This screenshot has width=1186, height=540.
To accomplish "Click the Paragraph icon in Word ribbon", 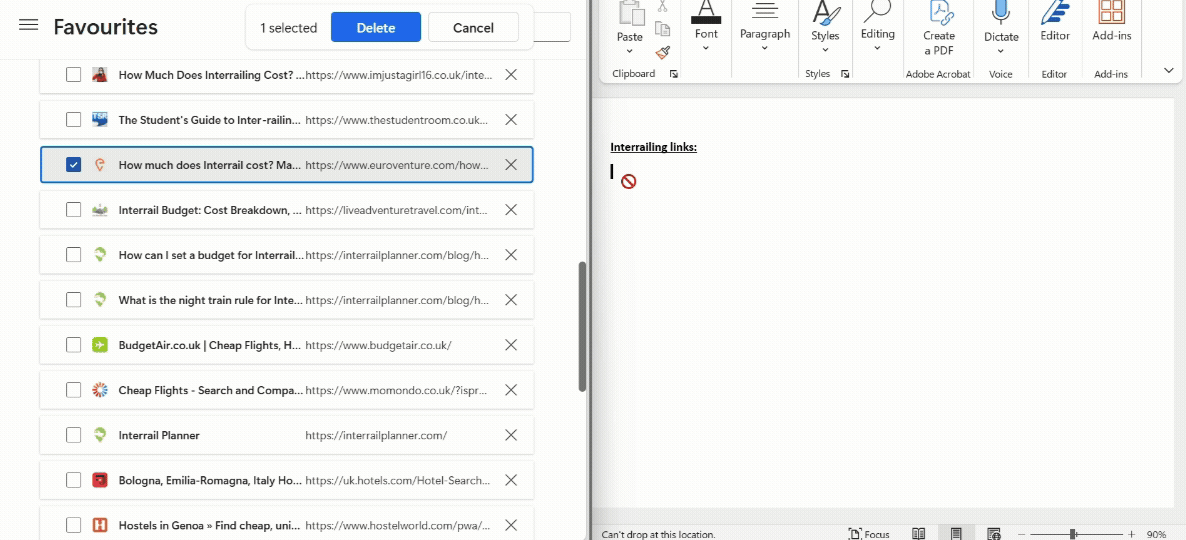I will pyautogui.click(x=765, y=11).
